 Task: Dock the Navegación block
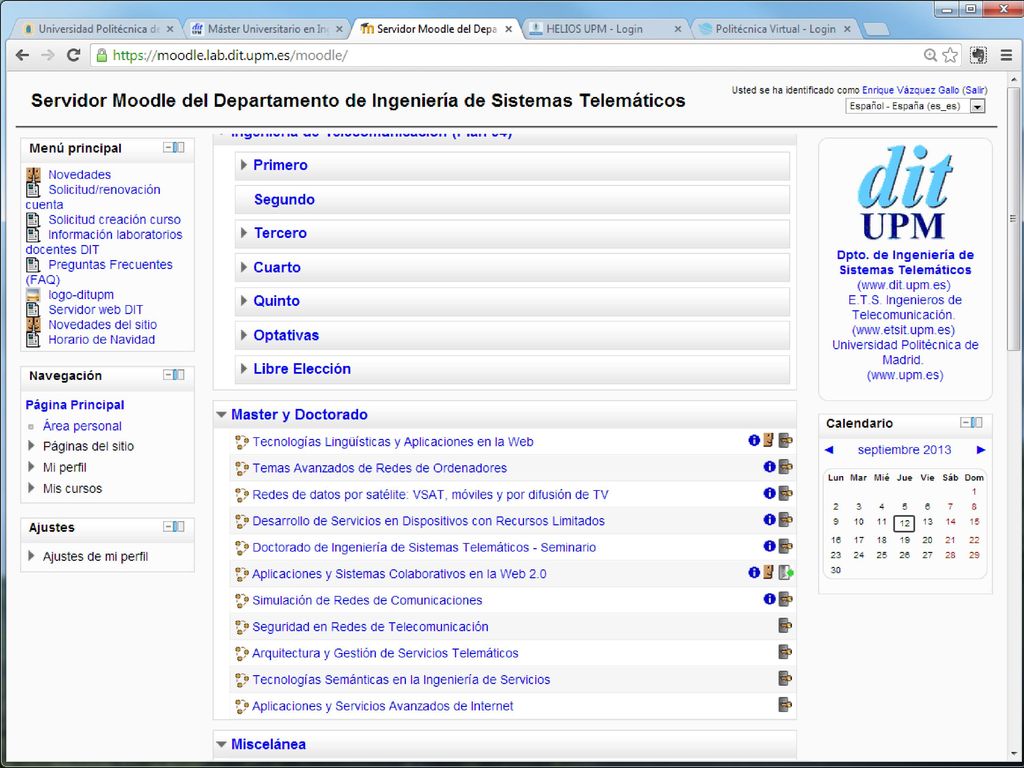[x=179, y=375]
